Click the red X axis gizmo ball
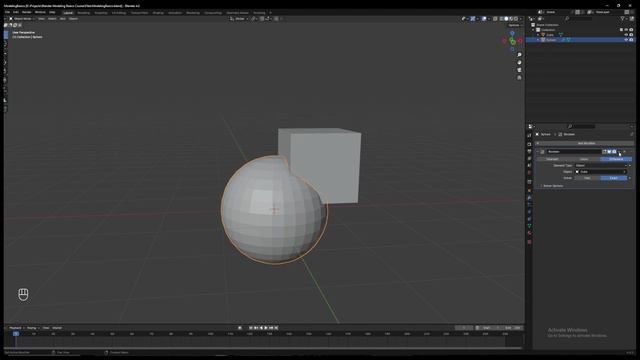This screenshot has height=360, width=640. (x=520, y=41)
